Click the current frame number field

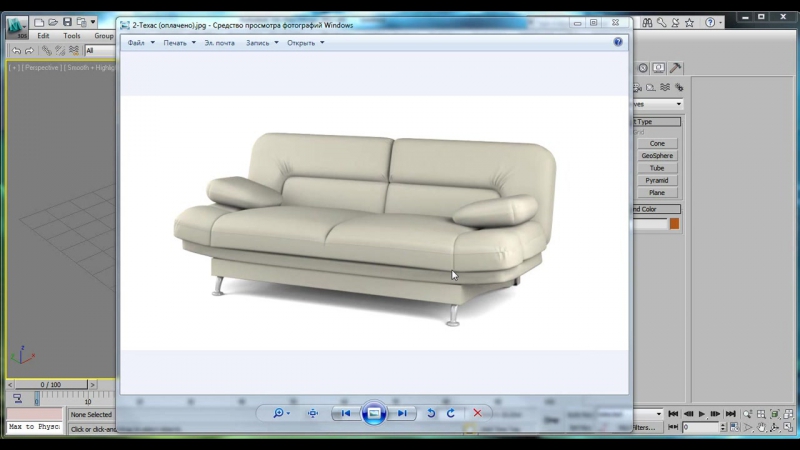[x=700, y=427]
